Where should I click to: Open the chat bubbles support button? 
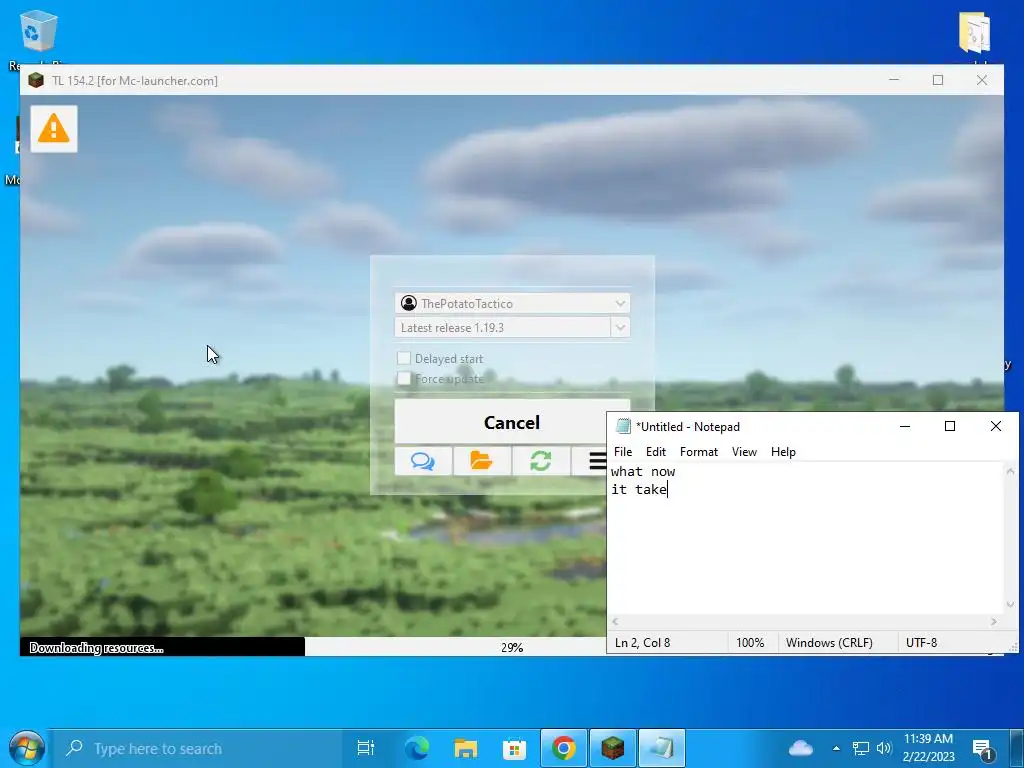(x=423, y=461)
